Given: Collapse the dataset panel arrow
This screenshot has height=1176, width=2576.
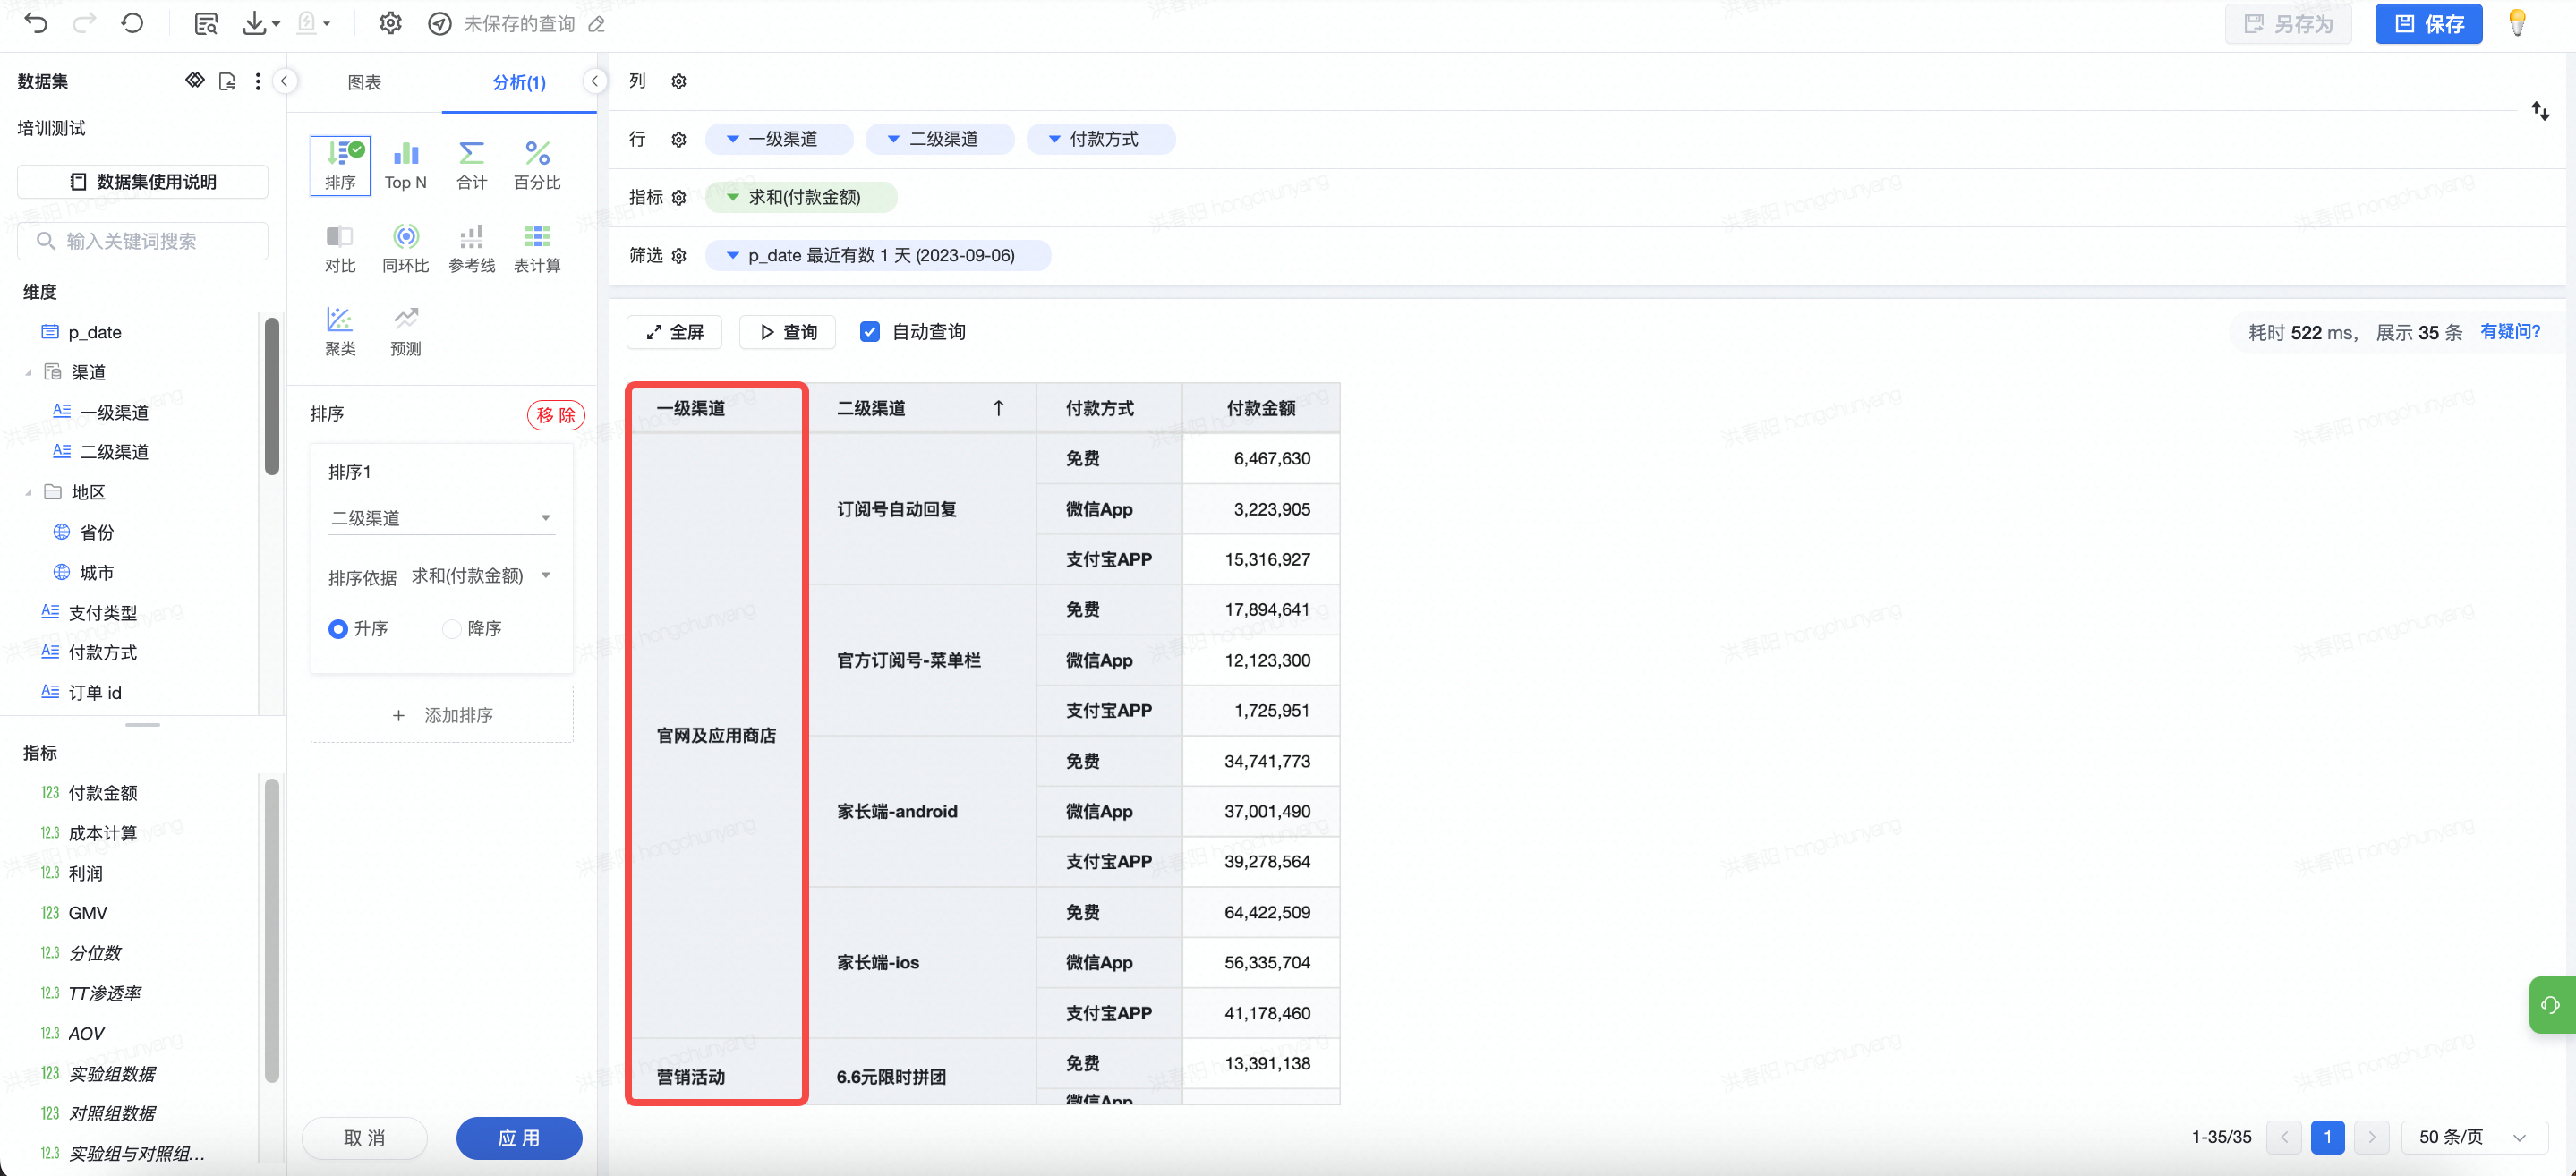Looking at the screenshot, I should pyautogui.click(x=285, y=81).
